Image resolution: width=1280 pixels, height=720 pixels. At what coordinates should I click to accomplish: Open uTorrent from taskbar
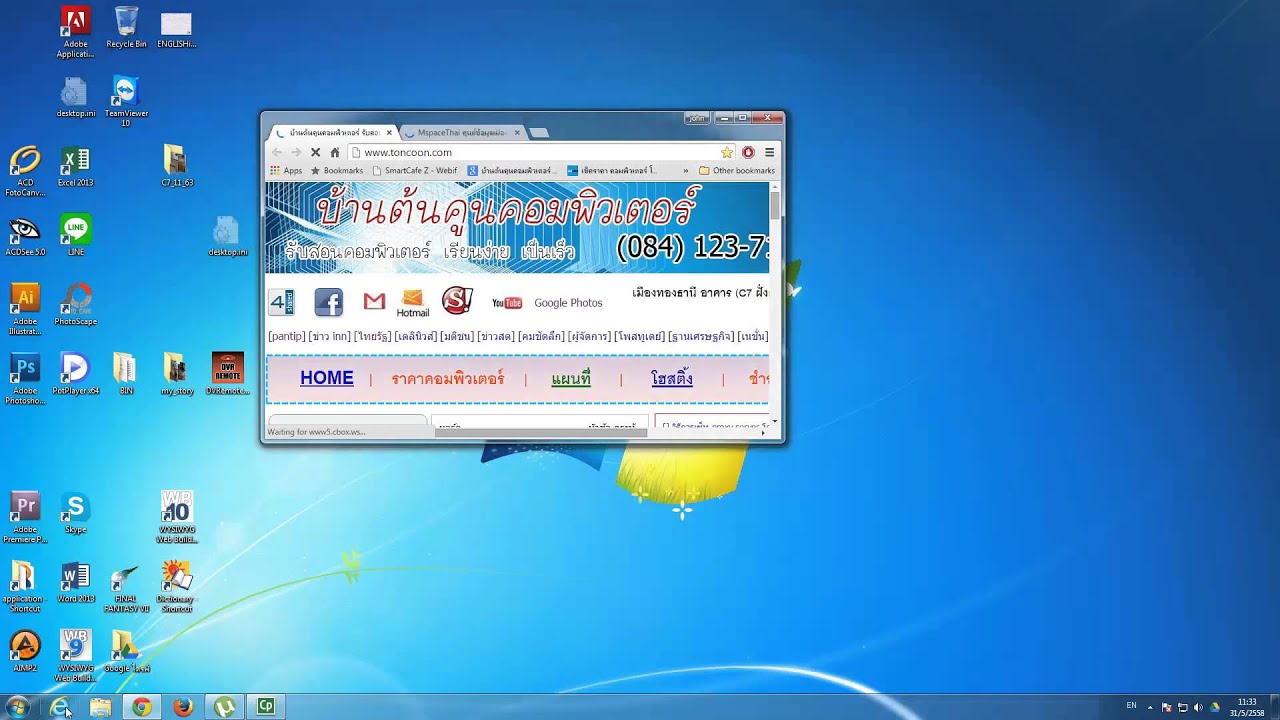224,707
